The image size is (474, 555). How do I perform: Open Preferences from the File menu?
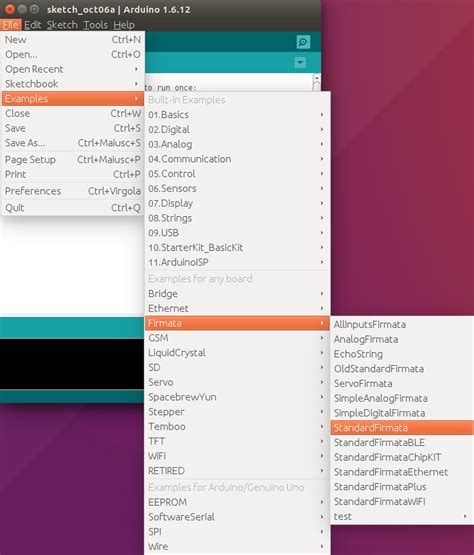pyautogui.click(x=73, y=191)
